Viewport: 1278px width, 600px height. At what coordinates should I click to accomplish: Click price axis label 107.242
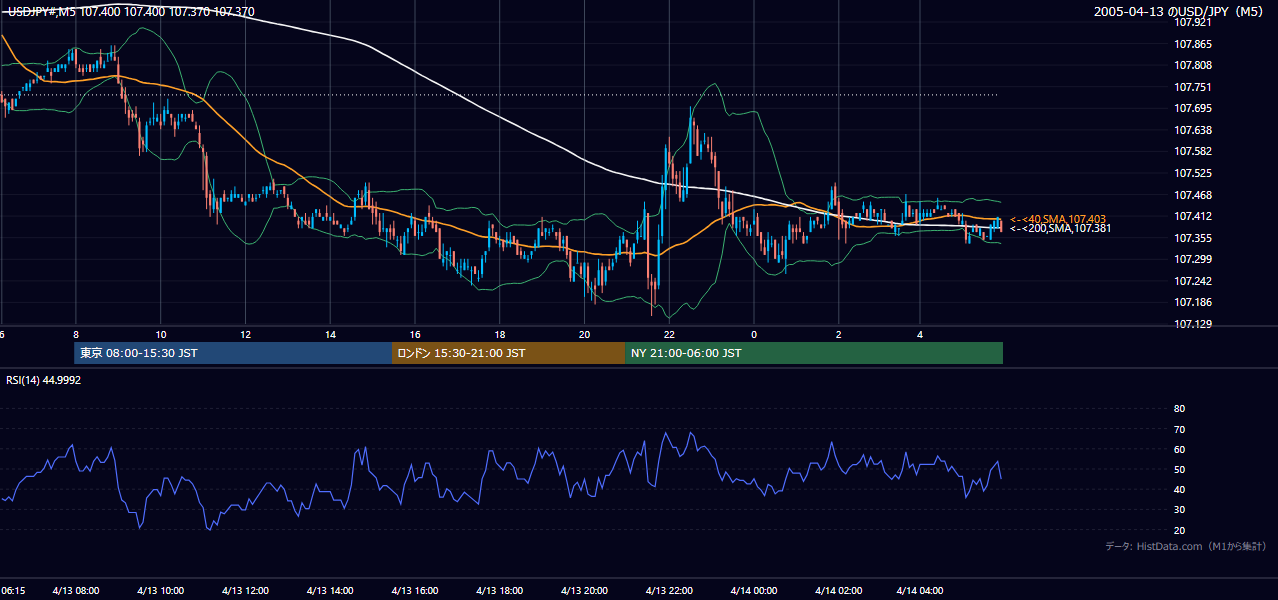click(1194, 281)
